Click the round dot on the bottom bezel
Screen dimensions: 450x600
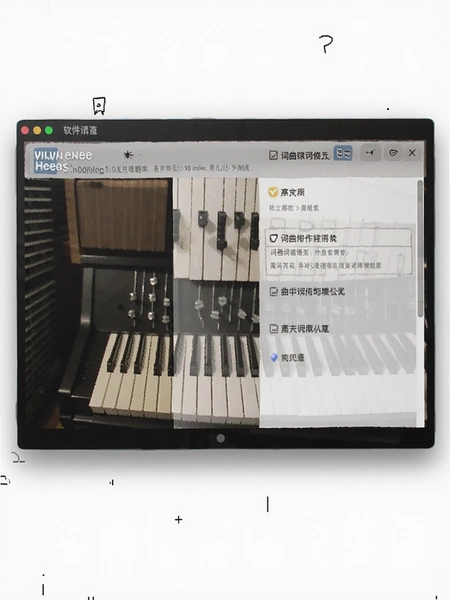(221, 439)
